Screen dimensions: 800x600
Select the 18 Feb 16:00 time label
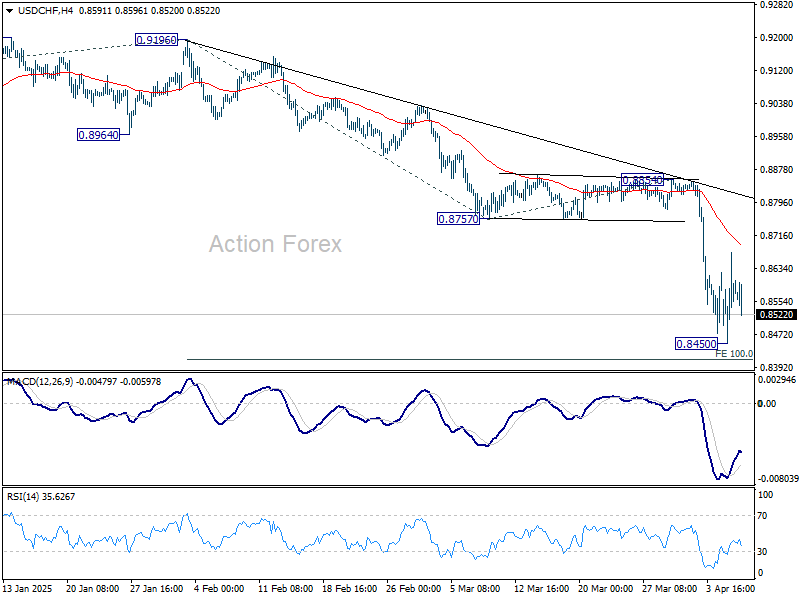(350, 589)
